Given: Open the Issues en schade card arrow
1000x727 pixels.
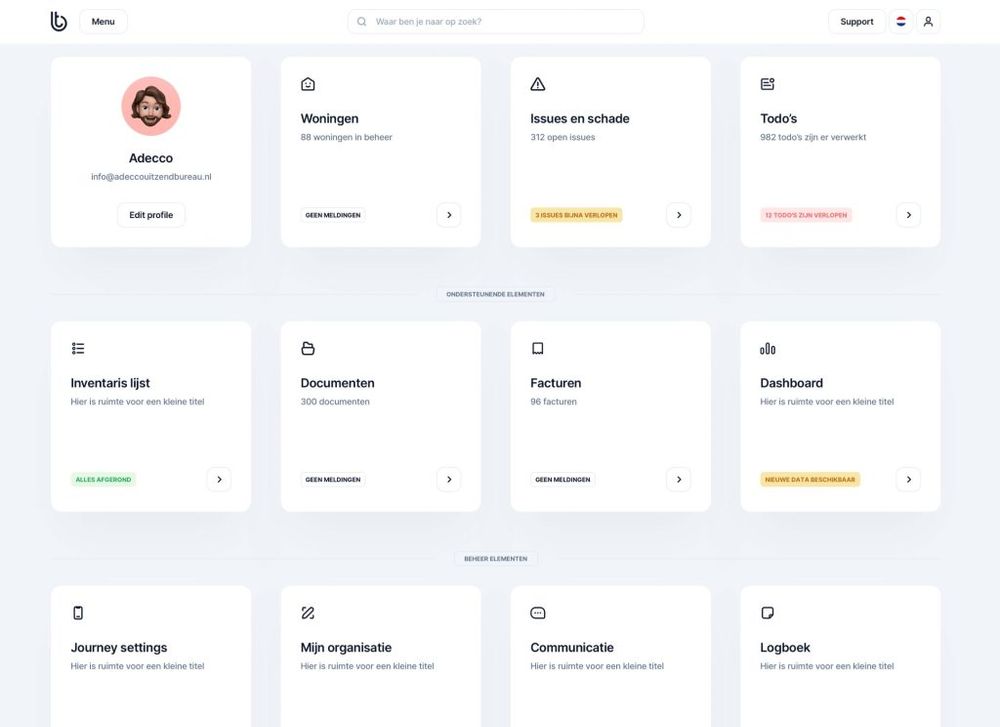Looking at the screenshot, I should click(x=679, y=215).
